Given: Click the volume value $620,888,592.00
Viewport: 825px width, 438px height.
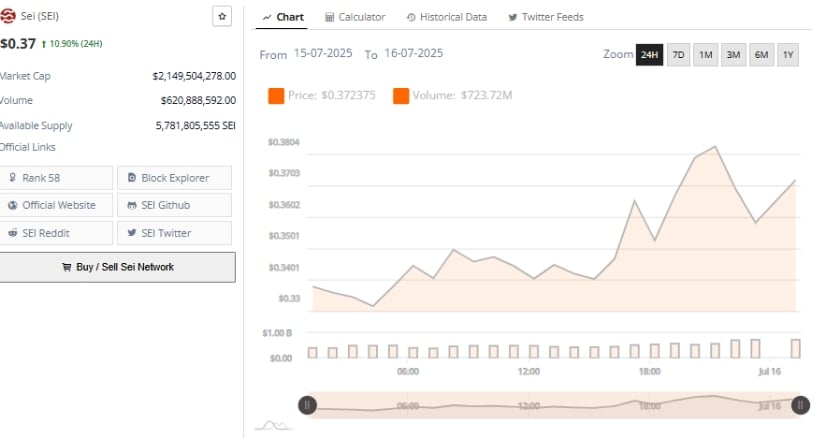Looking at the screenshot, I should click(x=198, y=101).
